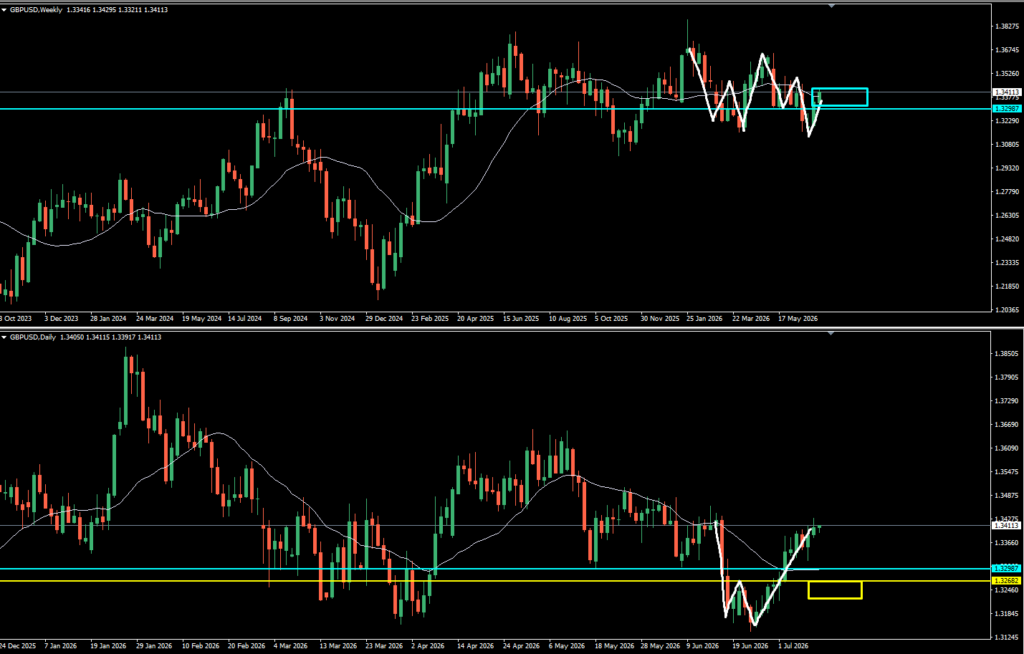Click the 1.34875 price on Daily scale
The height and width of the screenshot is (654, 1024).
coord(1006,495)
